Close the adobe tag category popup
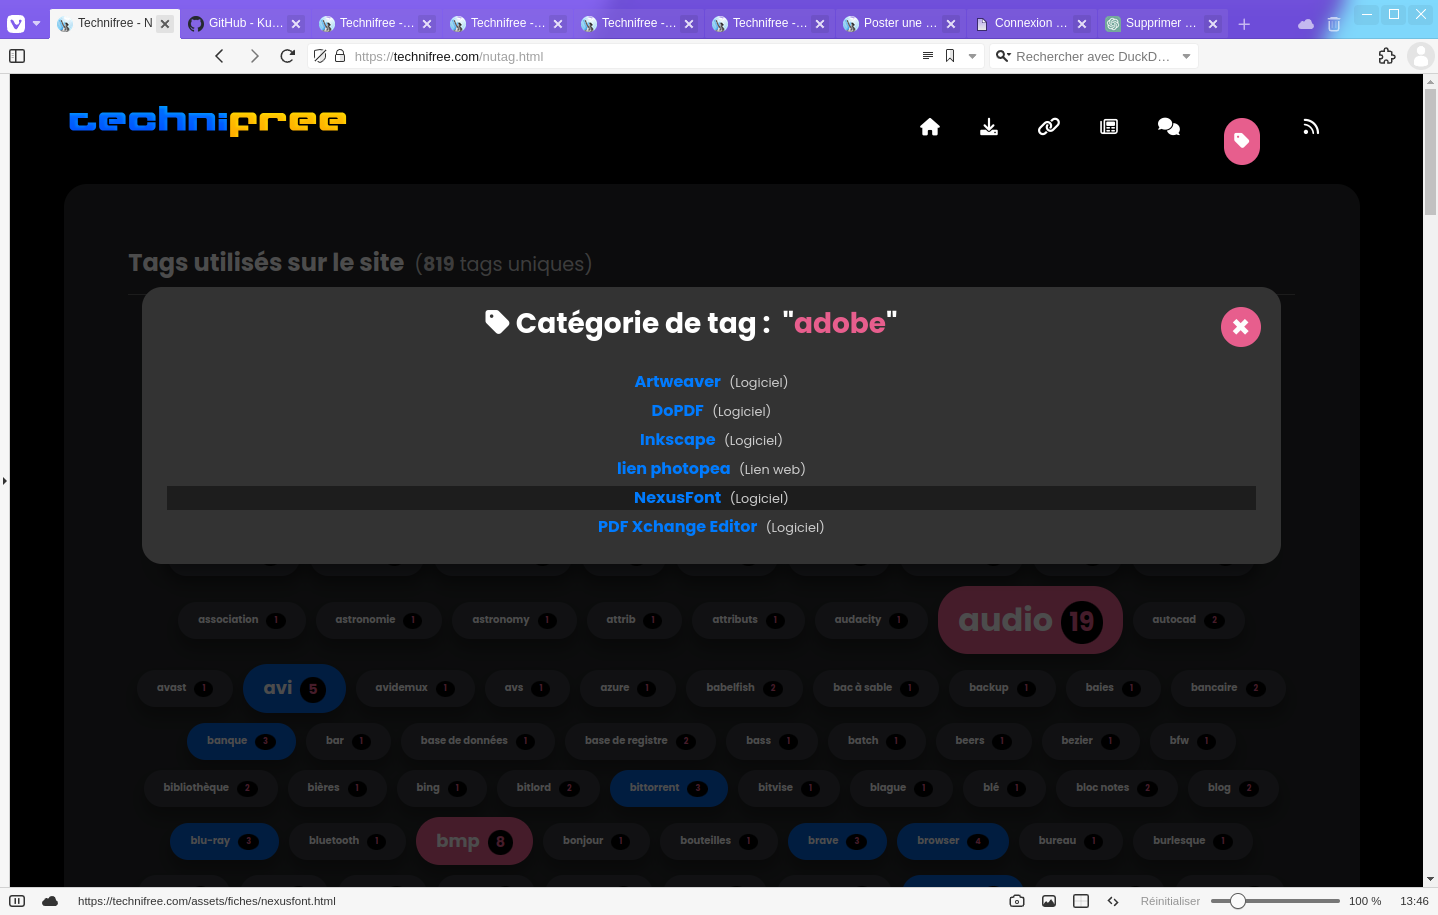This screenshot has width=1438, height=915. pyautogui.click(x=1240, y=327)
